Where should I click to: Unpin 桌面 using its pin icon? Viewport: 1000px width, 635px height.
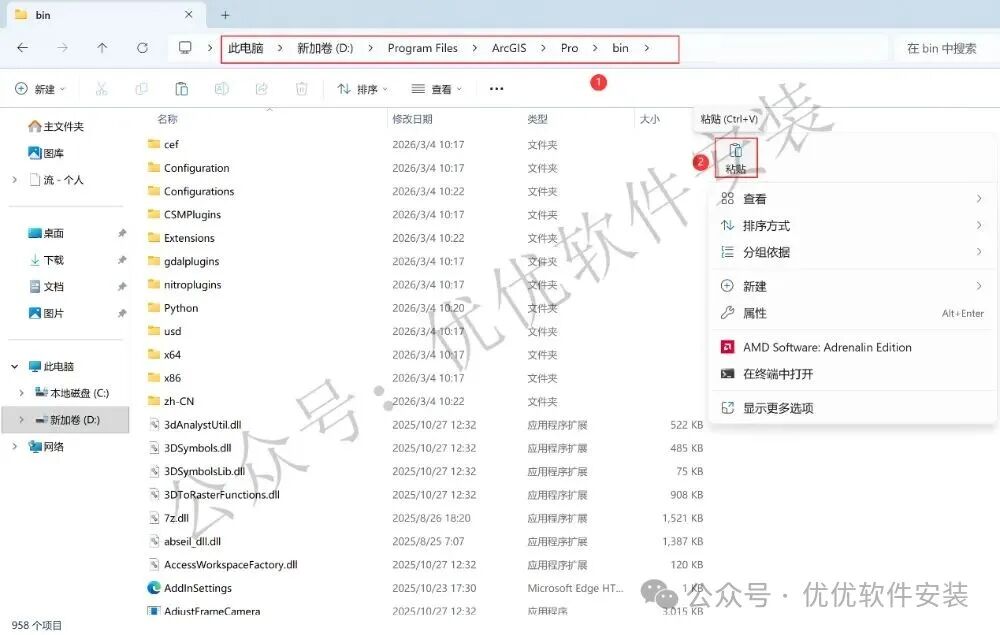click(122, 233)
